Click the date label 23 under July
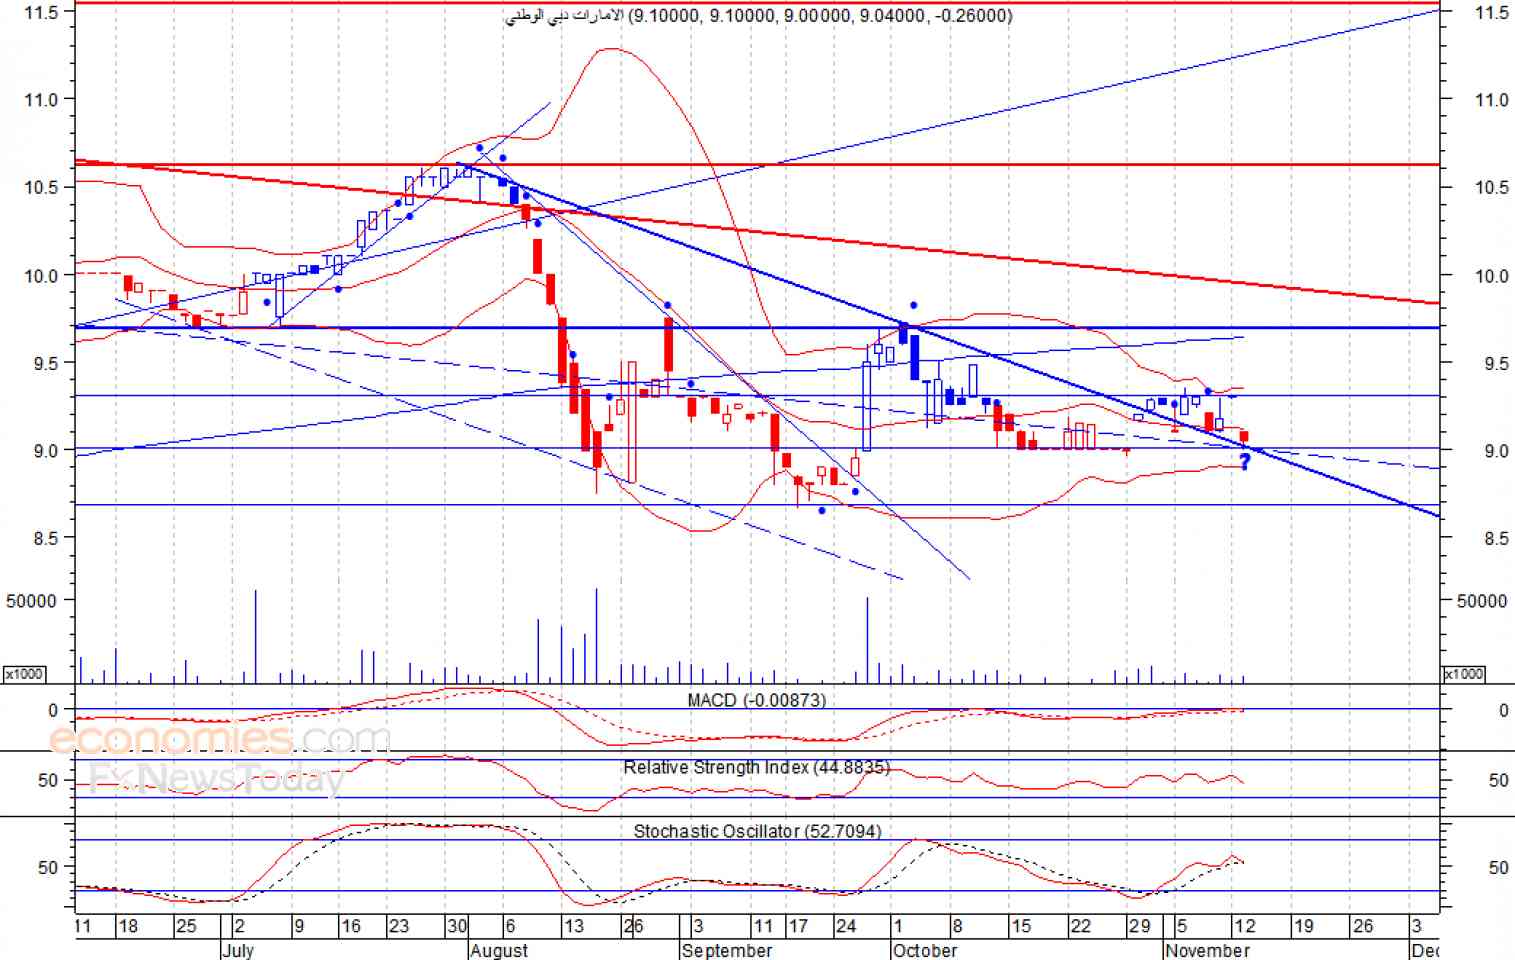1515x960 pixels. (x=398, y=926)
